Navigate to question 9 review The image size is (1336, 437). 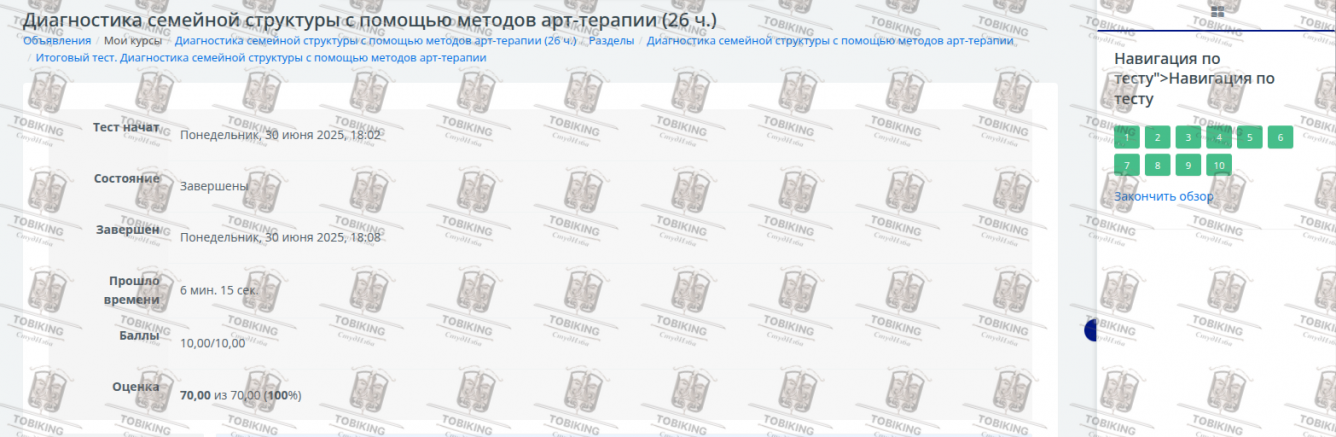1188,165
